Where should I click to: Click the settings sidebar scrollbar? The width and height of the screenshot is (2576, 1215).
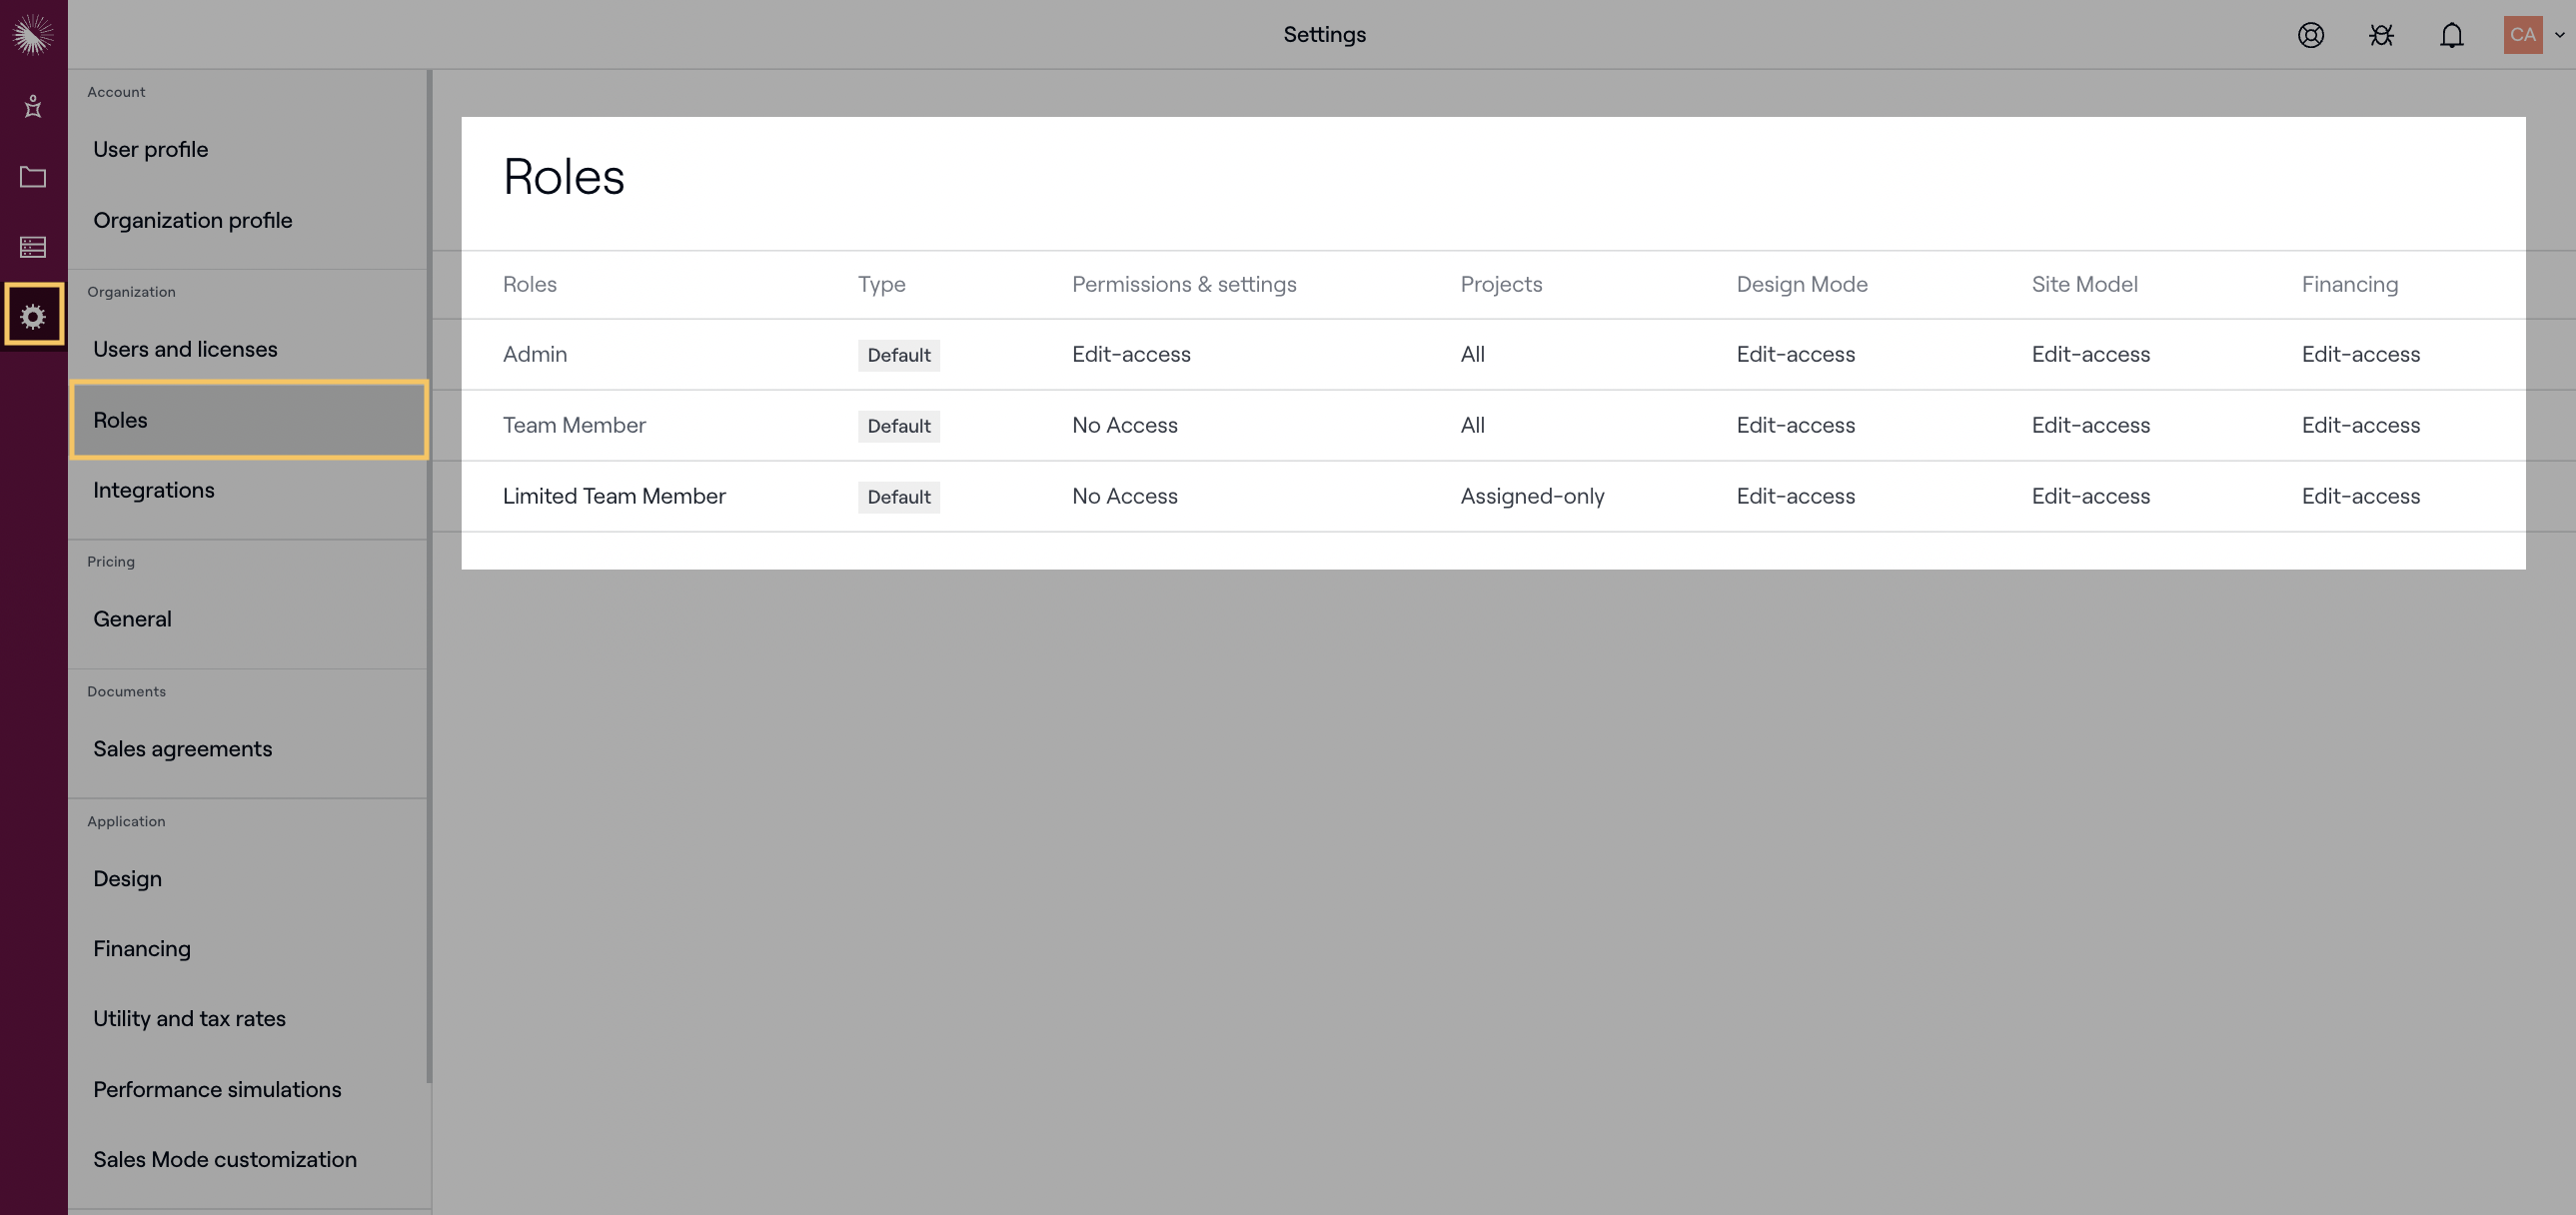click(429, 575)
